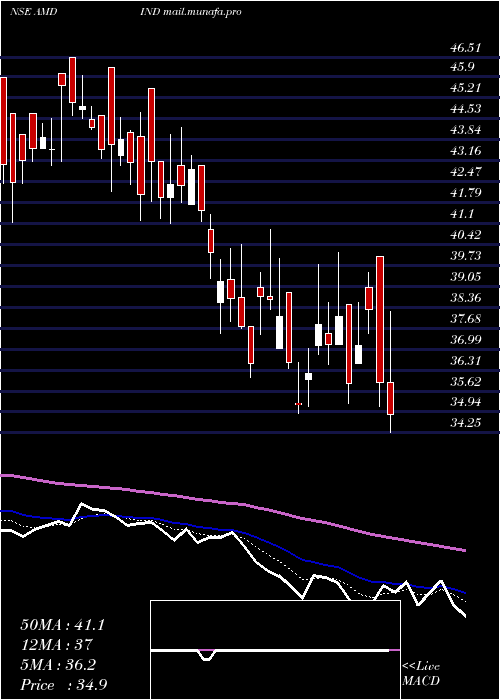Click the 44.53 price axis label
This screenshot has height=700, width=500.
(465, 109)
